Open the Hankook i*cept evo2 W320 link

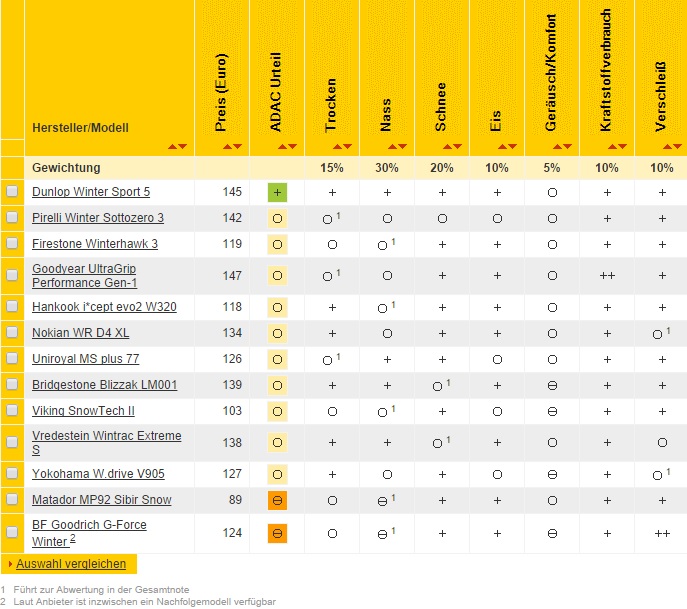click(104, 307)
